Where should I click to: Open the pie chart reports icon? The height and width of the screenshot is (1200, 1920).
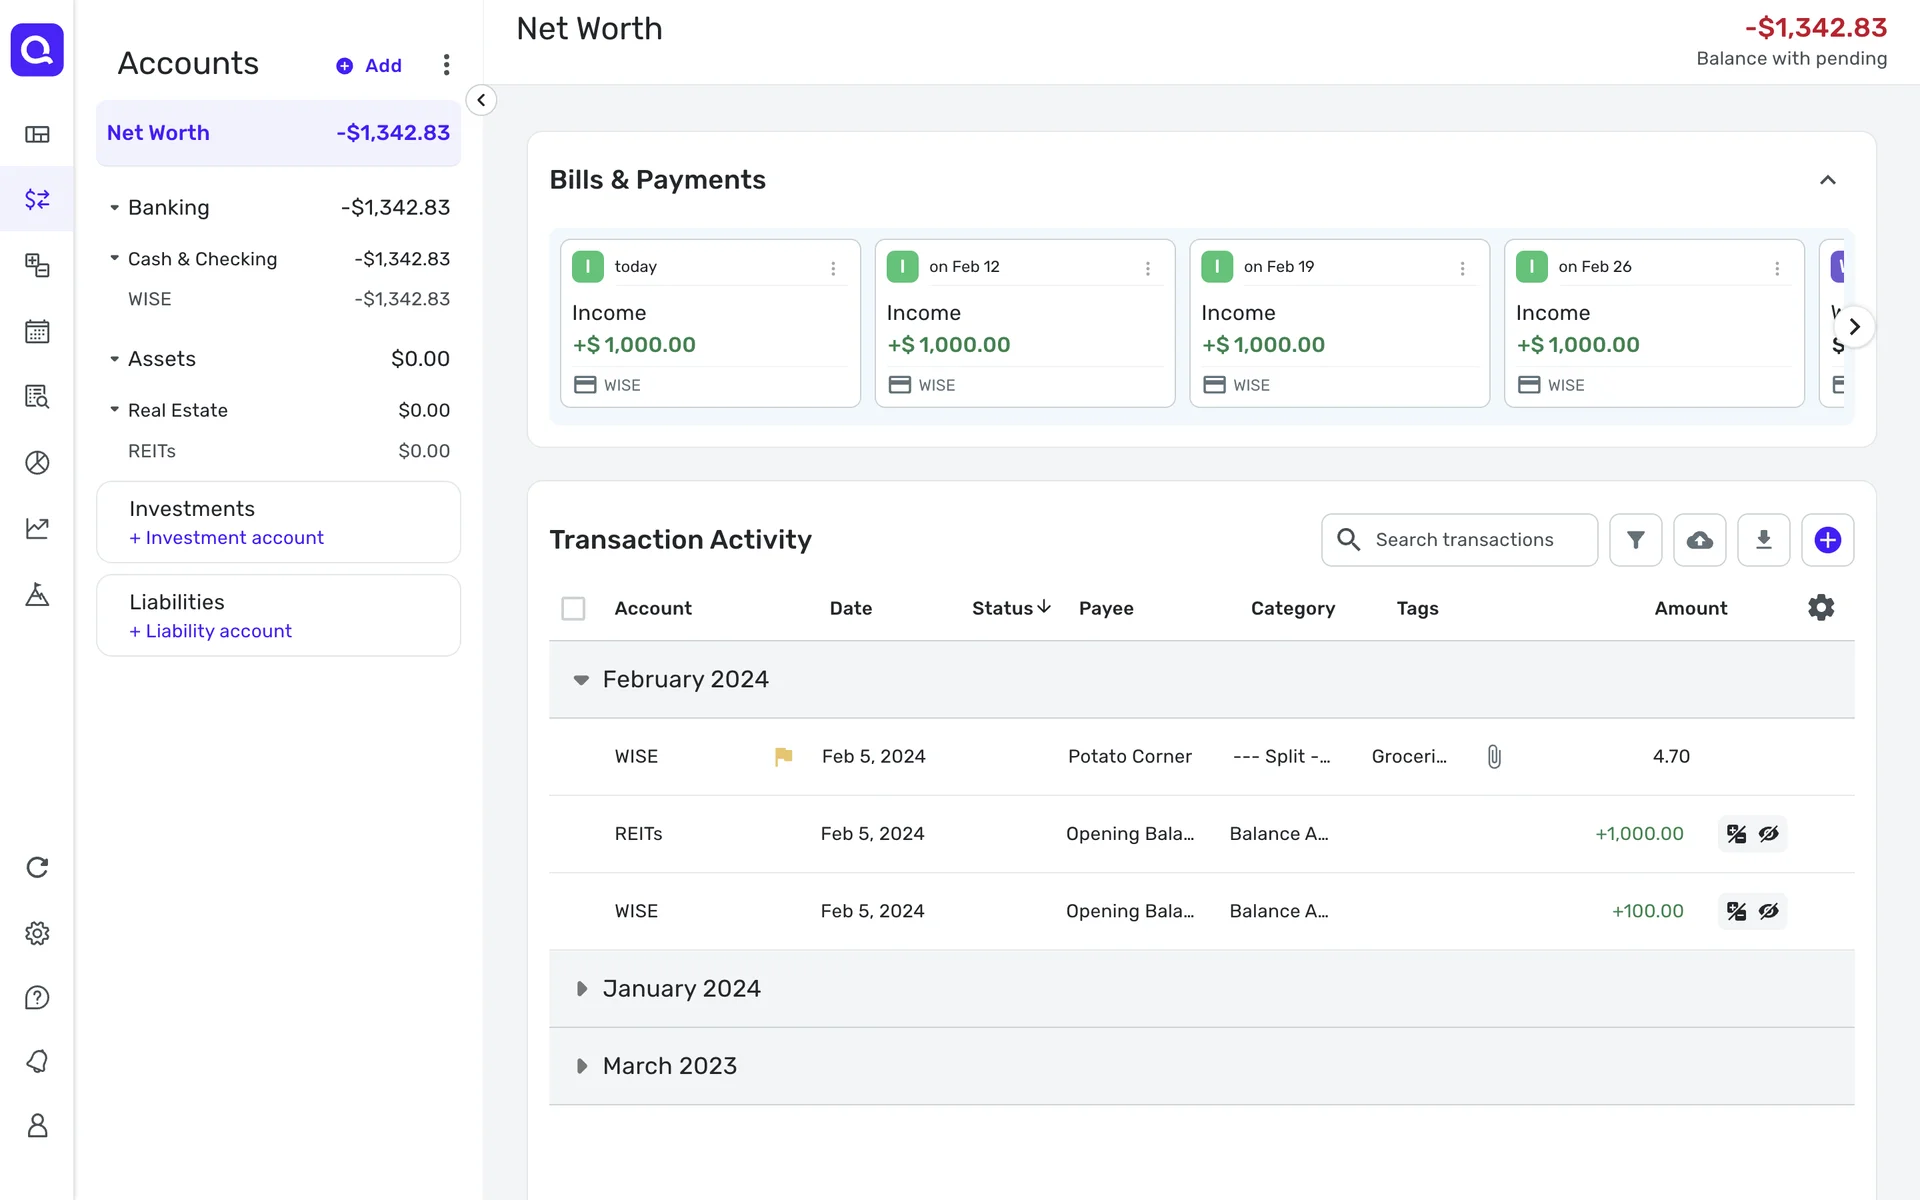pyautogui.click(x=37, y=462)
